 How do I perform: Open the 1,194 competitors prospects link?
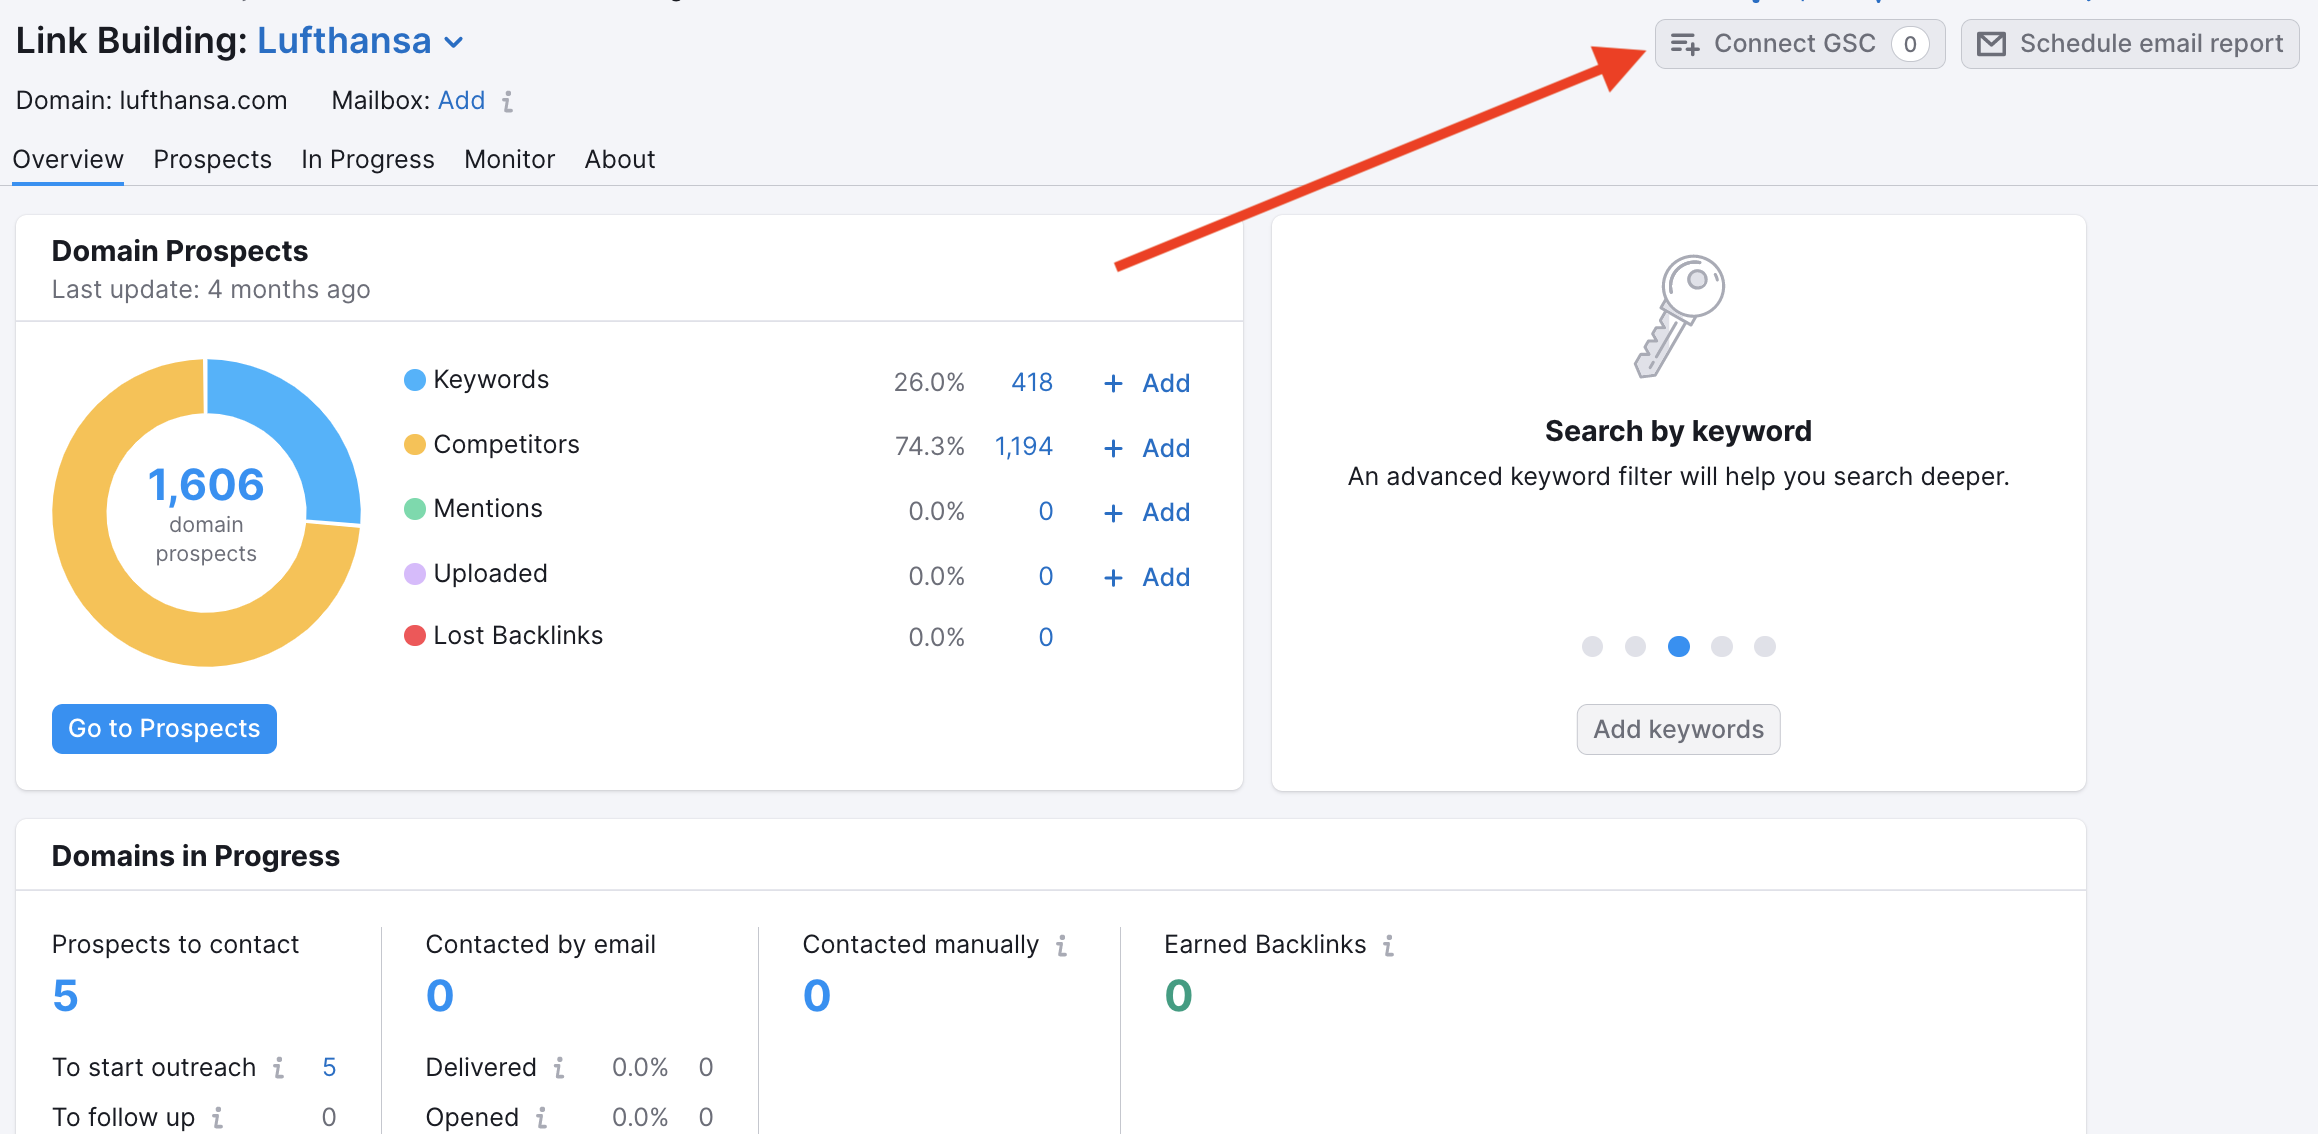pos(1023,446)
